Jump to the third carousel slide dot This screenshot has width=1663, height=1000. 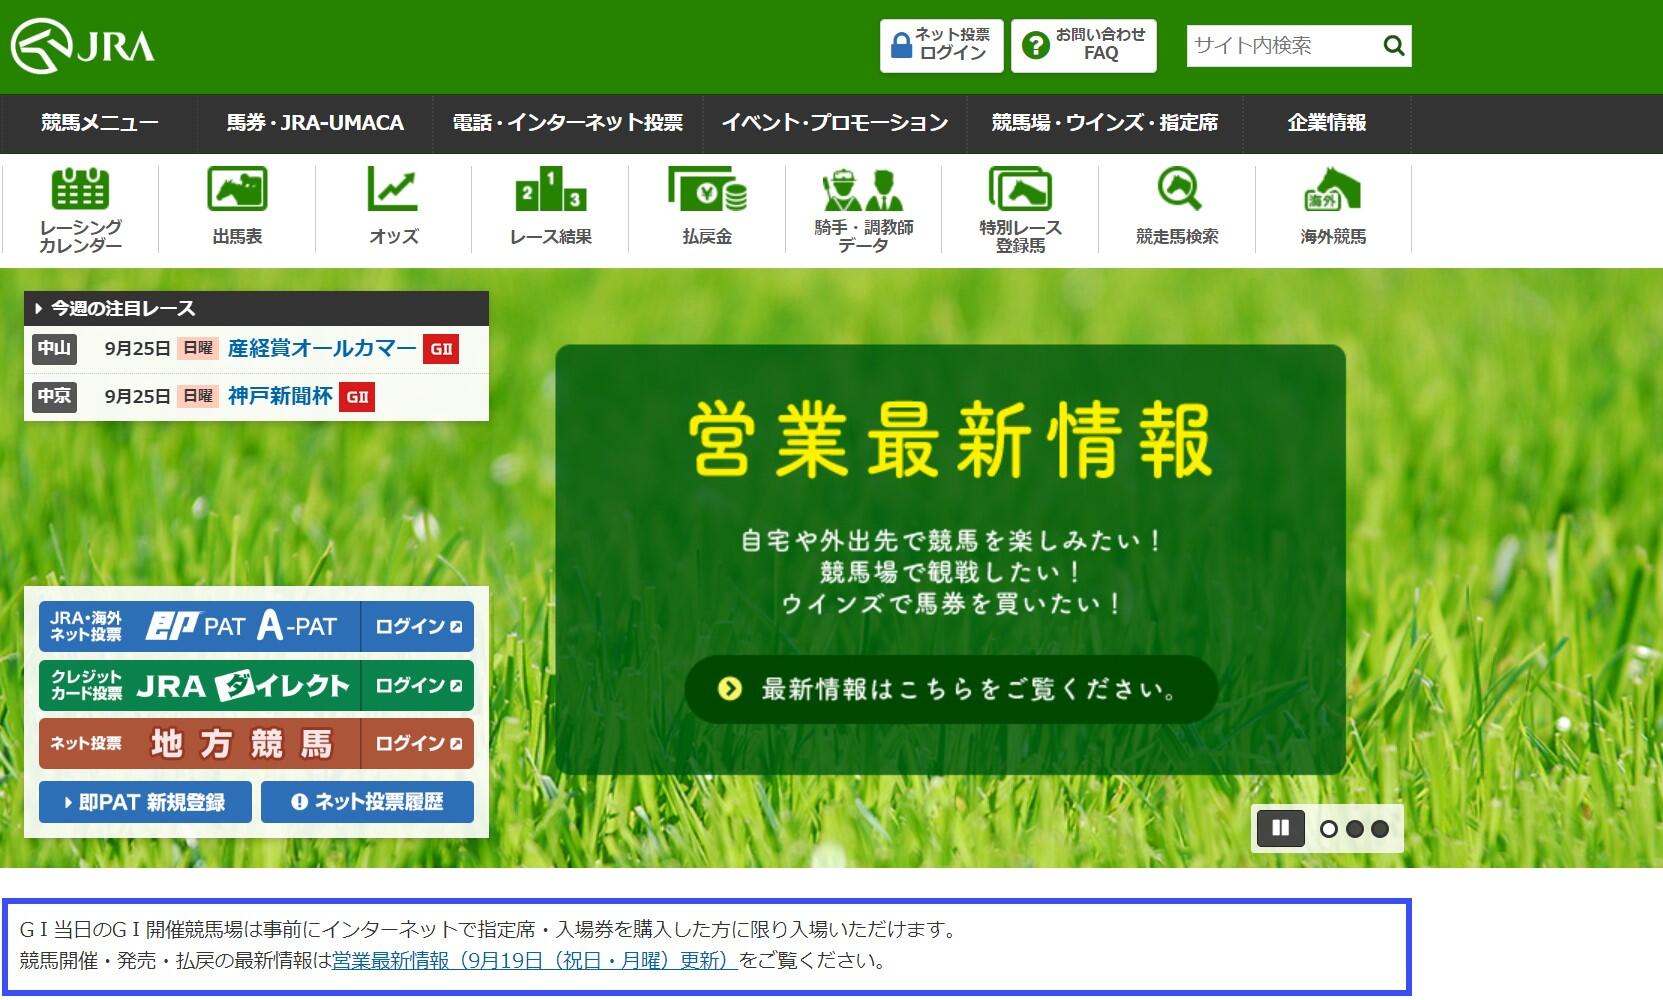[x=1380, y=829]
